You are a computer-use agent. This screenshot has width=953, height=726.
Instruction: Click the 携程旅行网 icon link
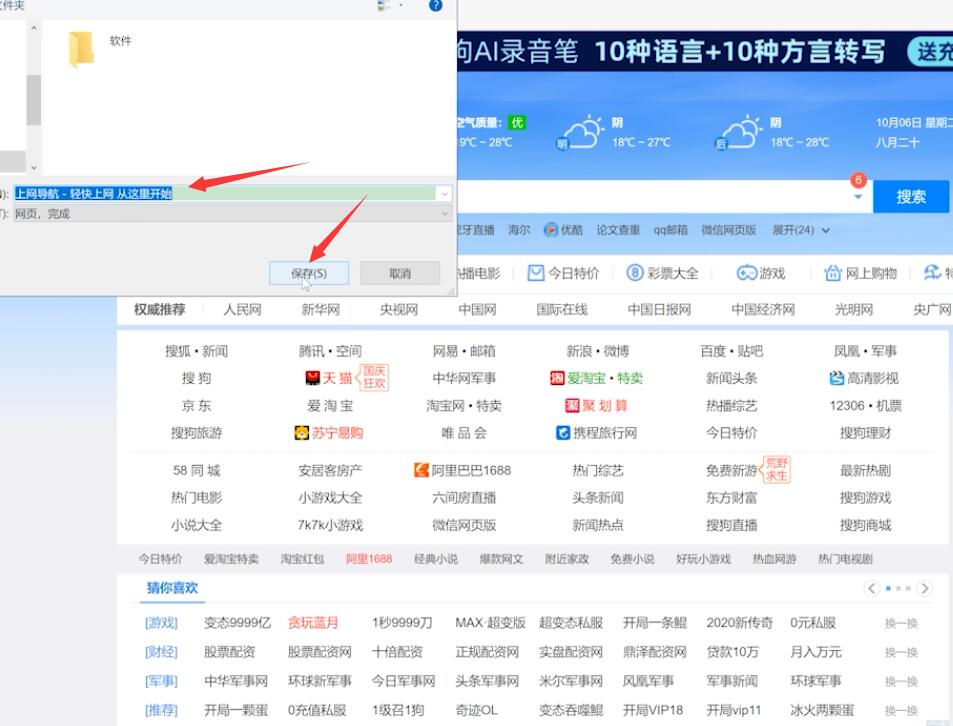(x=596, y=433)
